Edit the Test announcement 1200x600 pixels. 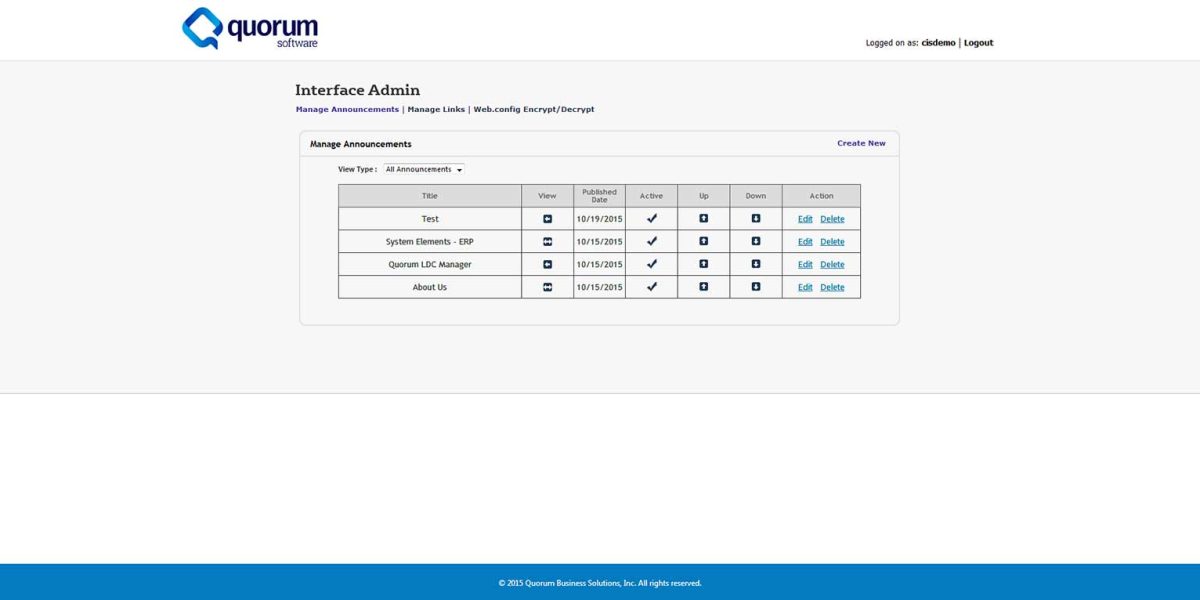805,218
